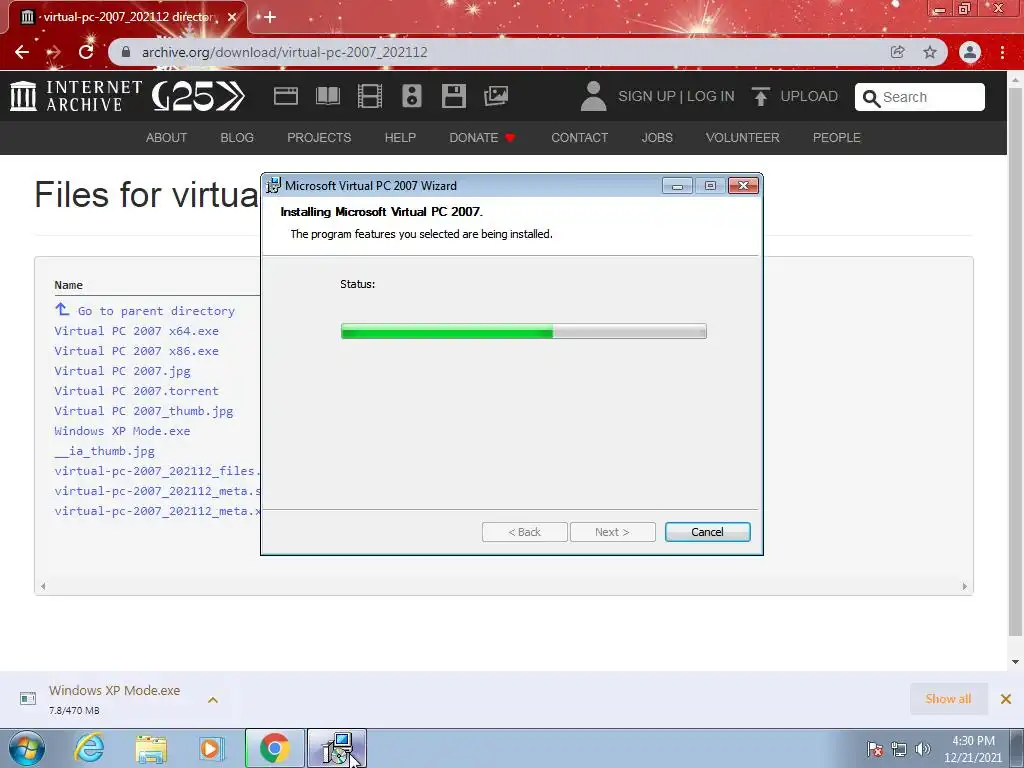Open the Texts book icon
Image resolution: width=1024 pixels, height=768 pixels.
pos(328,96)
